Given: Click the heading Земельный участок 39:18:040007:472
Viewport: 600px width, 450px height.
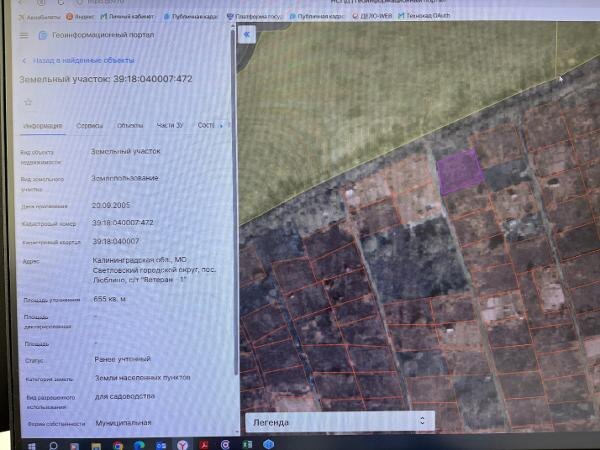Looking at the screenshot, I should coord(106,79).
